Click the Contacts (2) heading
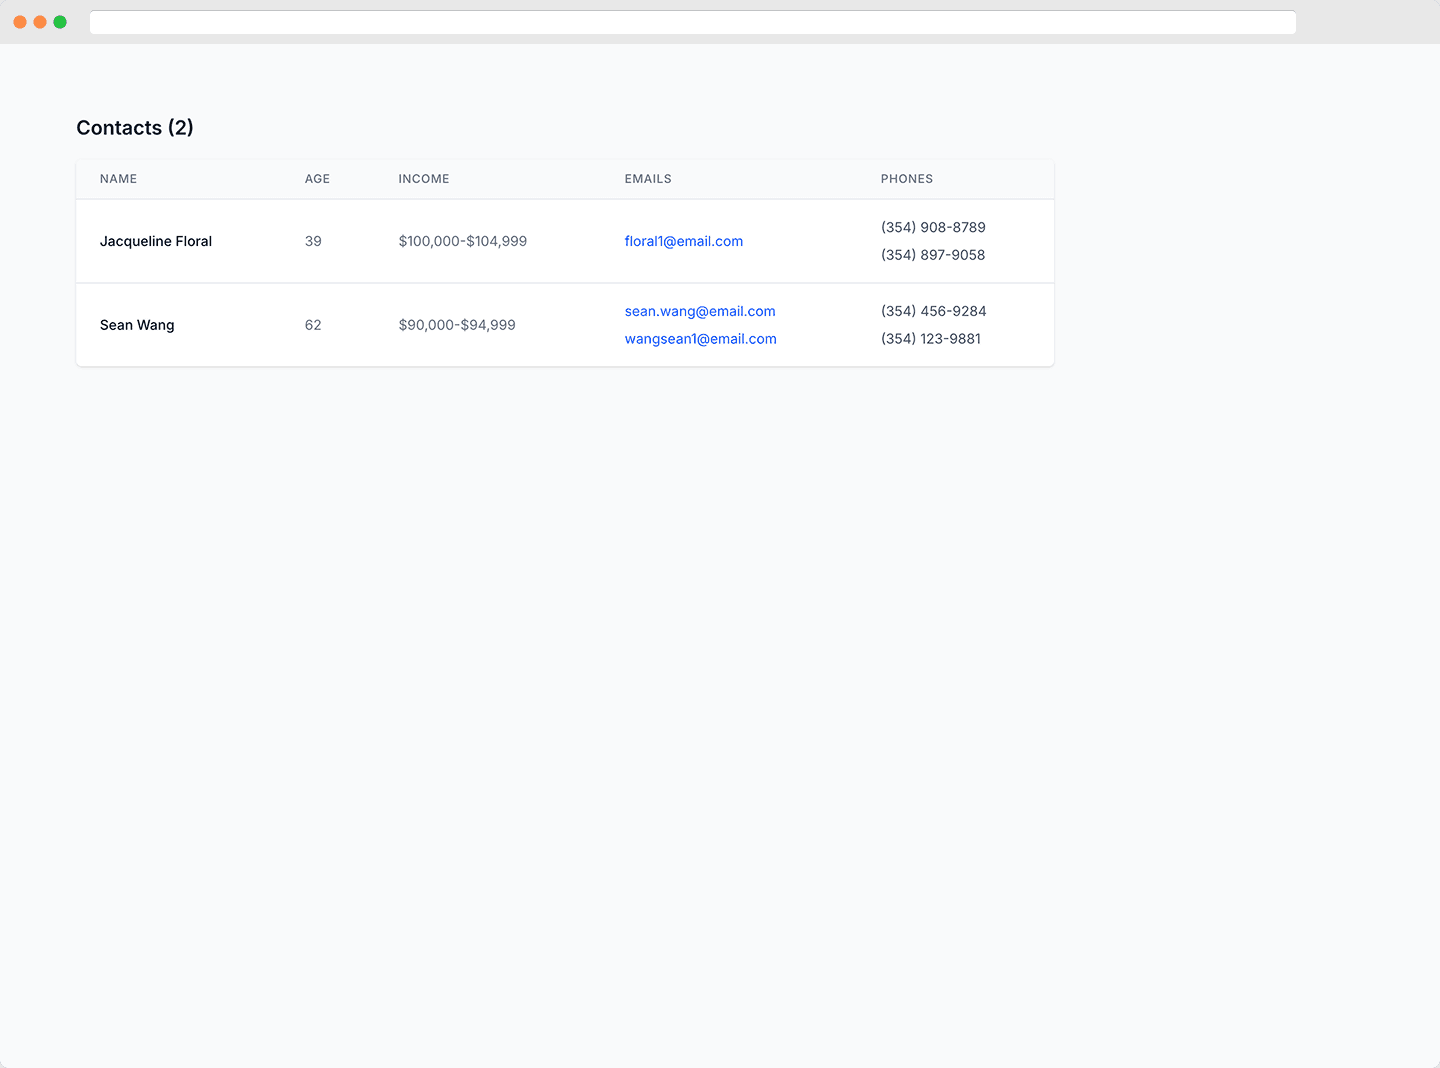Image resolution: width=1440 pixels, height=1068 pixels. (135, 128)
